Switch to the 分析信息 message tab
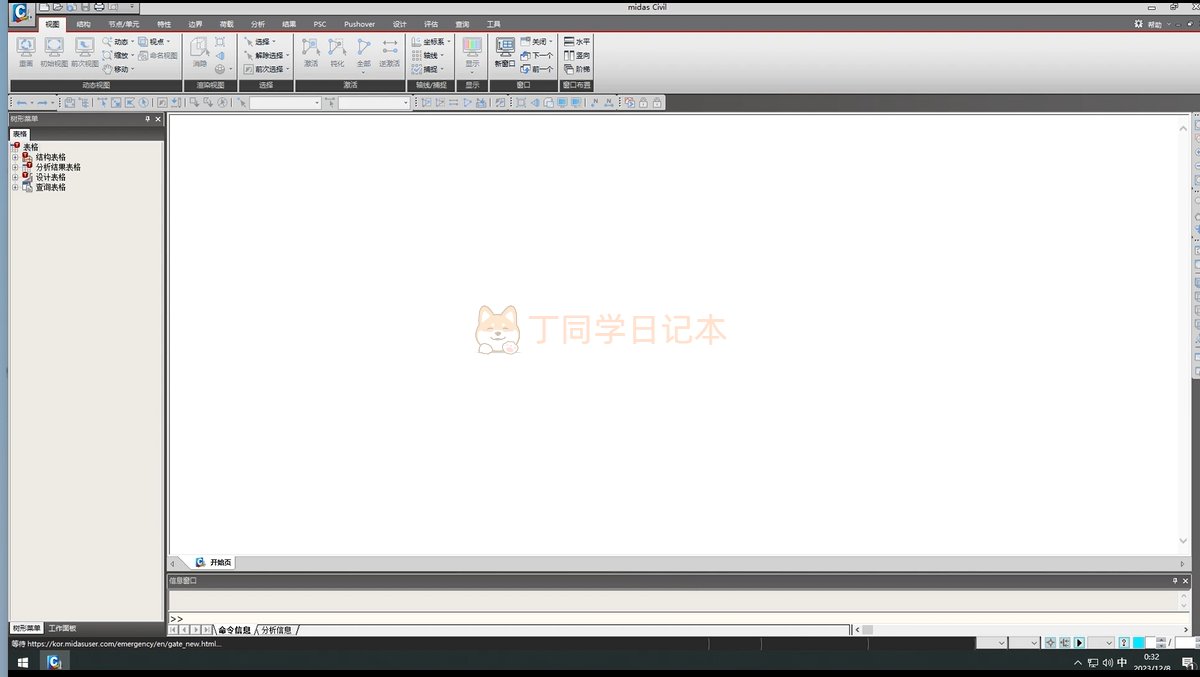 tap(277, 630)
